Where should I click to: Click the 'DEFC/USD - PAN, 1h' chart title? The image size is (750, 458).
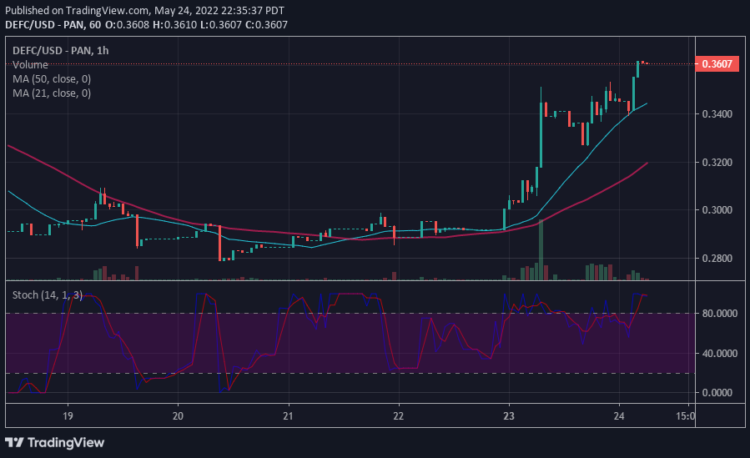[x=61, y=51]
